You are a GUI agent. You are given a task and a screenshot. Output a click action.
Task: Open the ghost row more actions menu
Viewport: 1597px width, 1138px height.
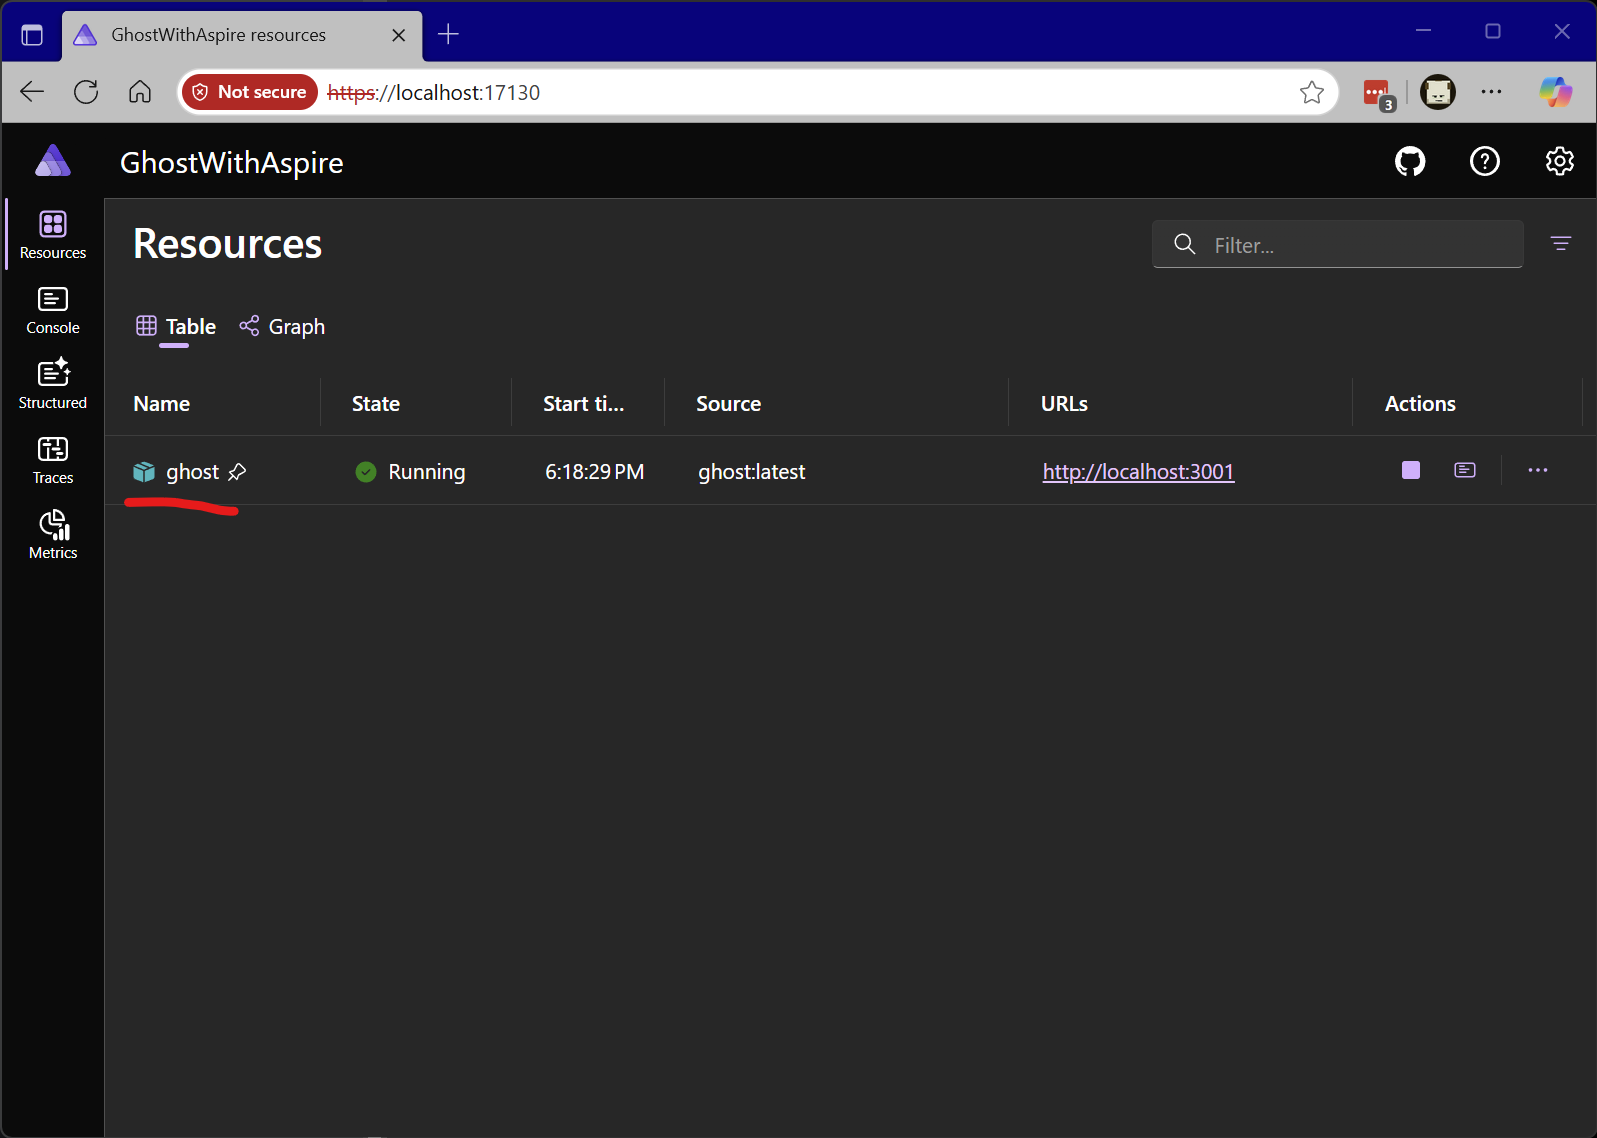(x=1537, y=470)
